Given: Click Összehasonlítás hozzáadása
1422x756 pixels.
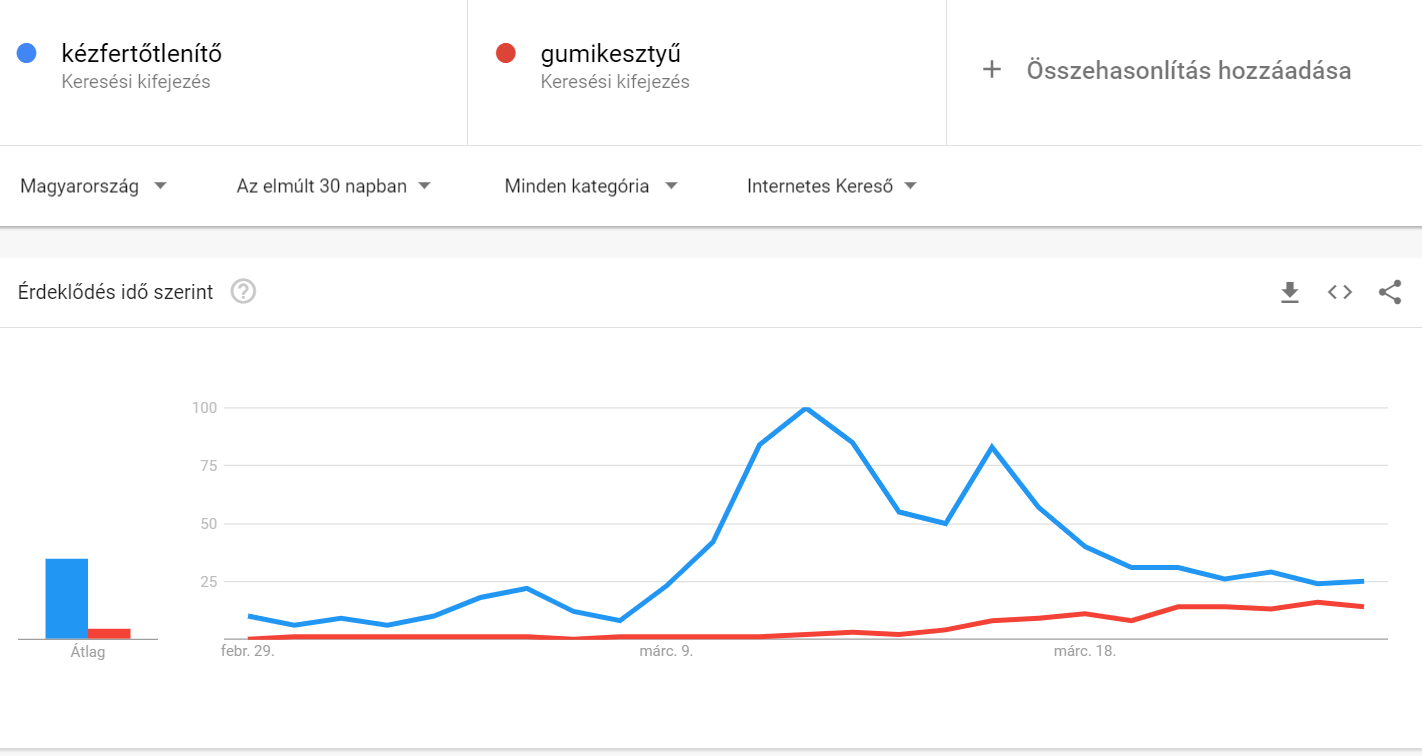Looking at the screenshot, I should [x=1188, y=70].
